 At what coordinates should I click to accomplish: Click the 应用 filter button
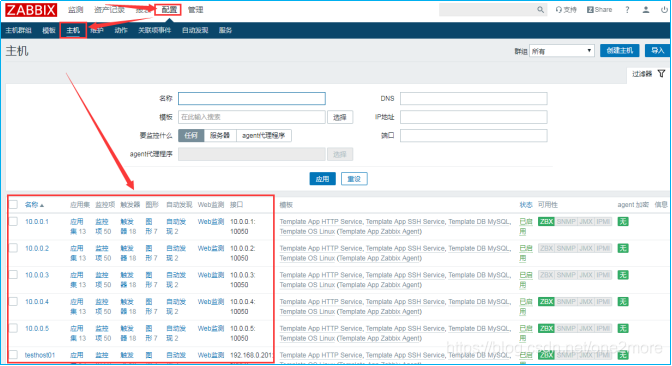[x=322, y=179]
